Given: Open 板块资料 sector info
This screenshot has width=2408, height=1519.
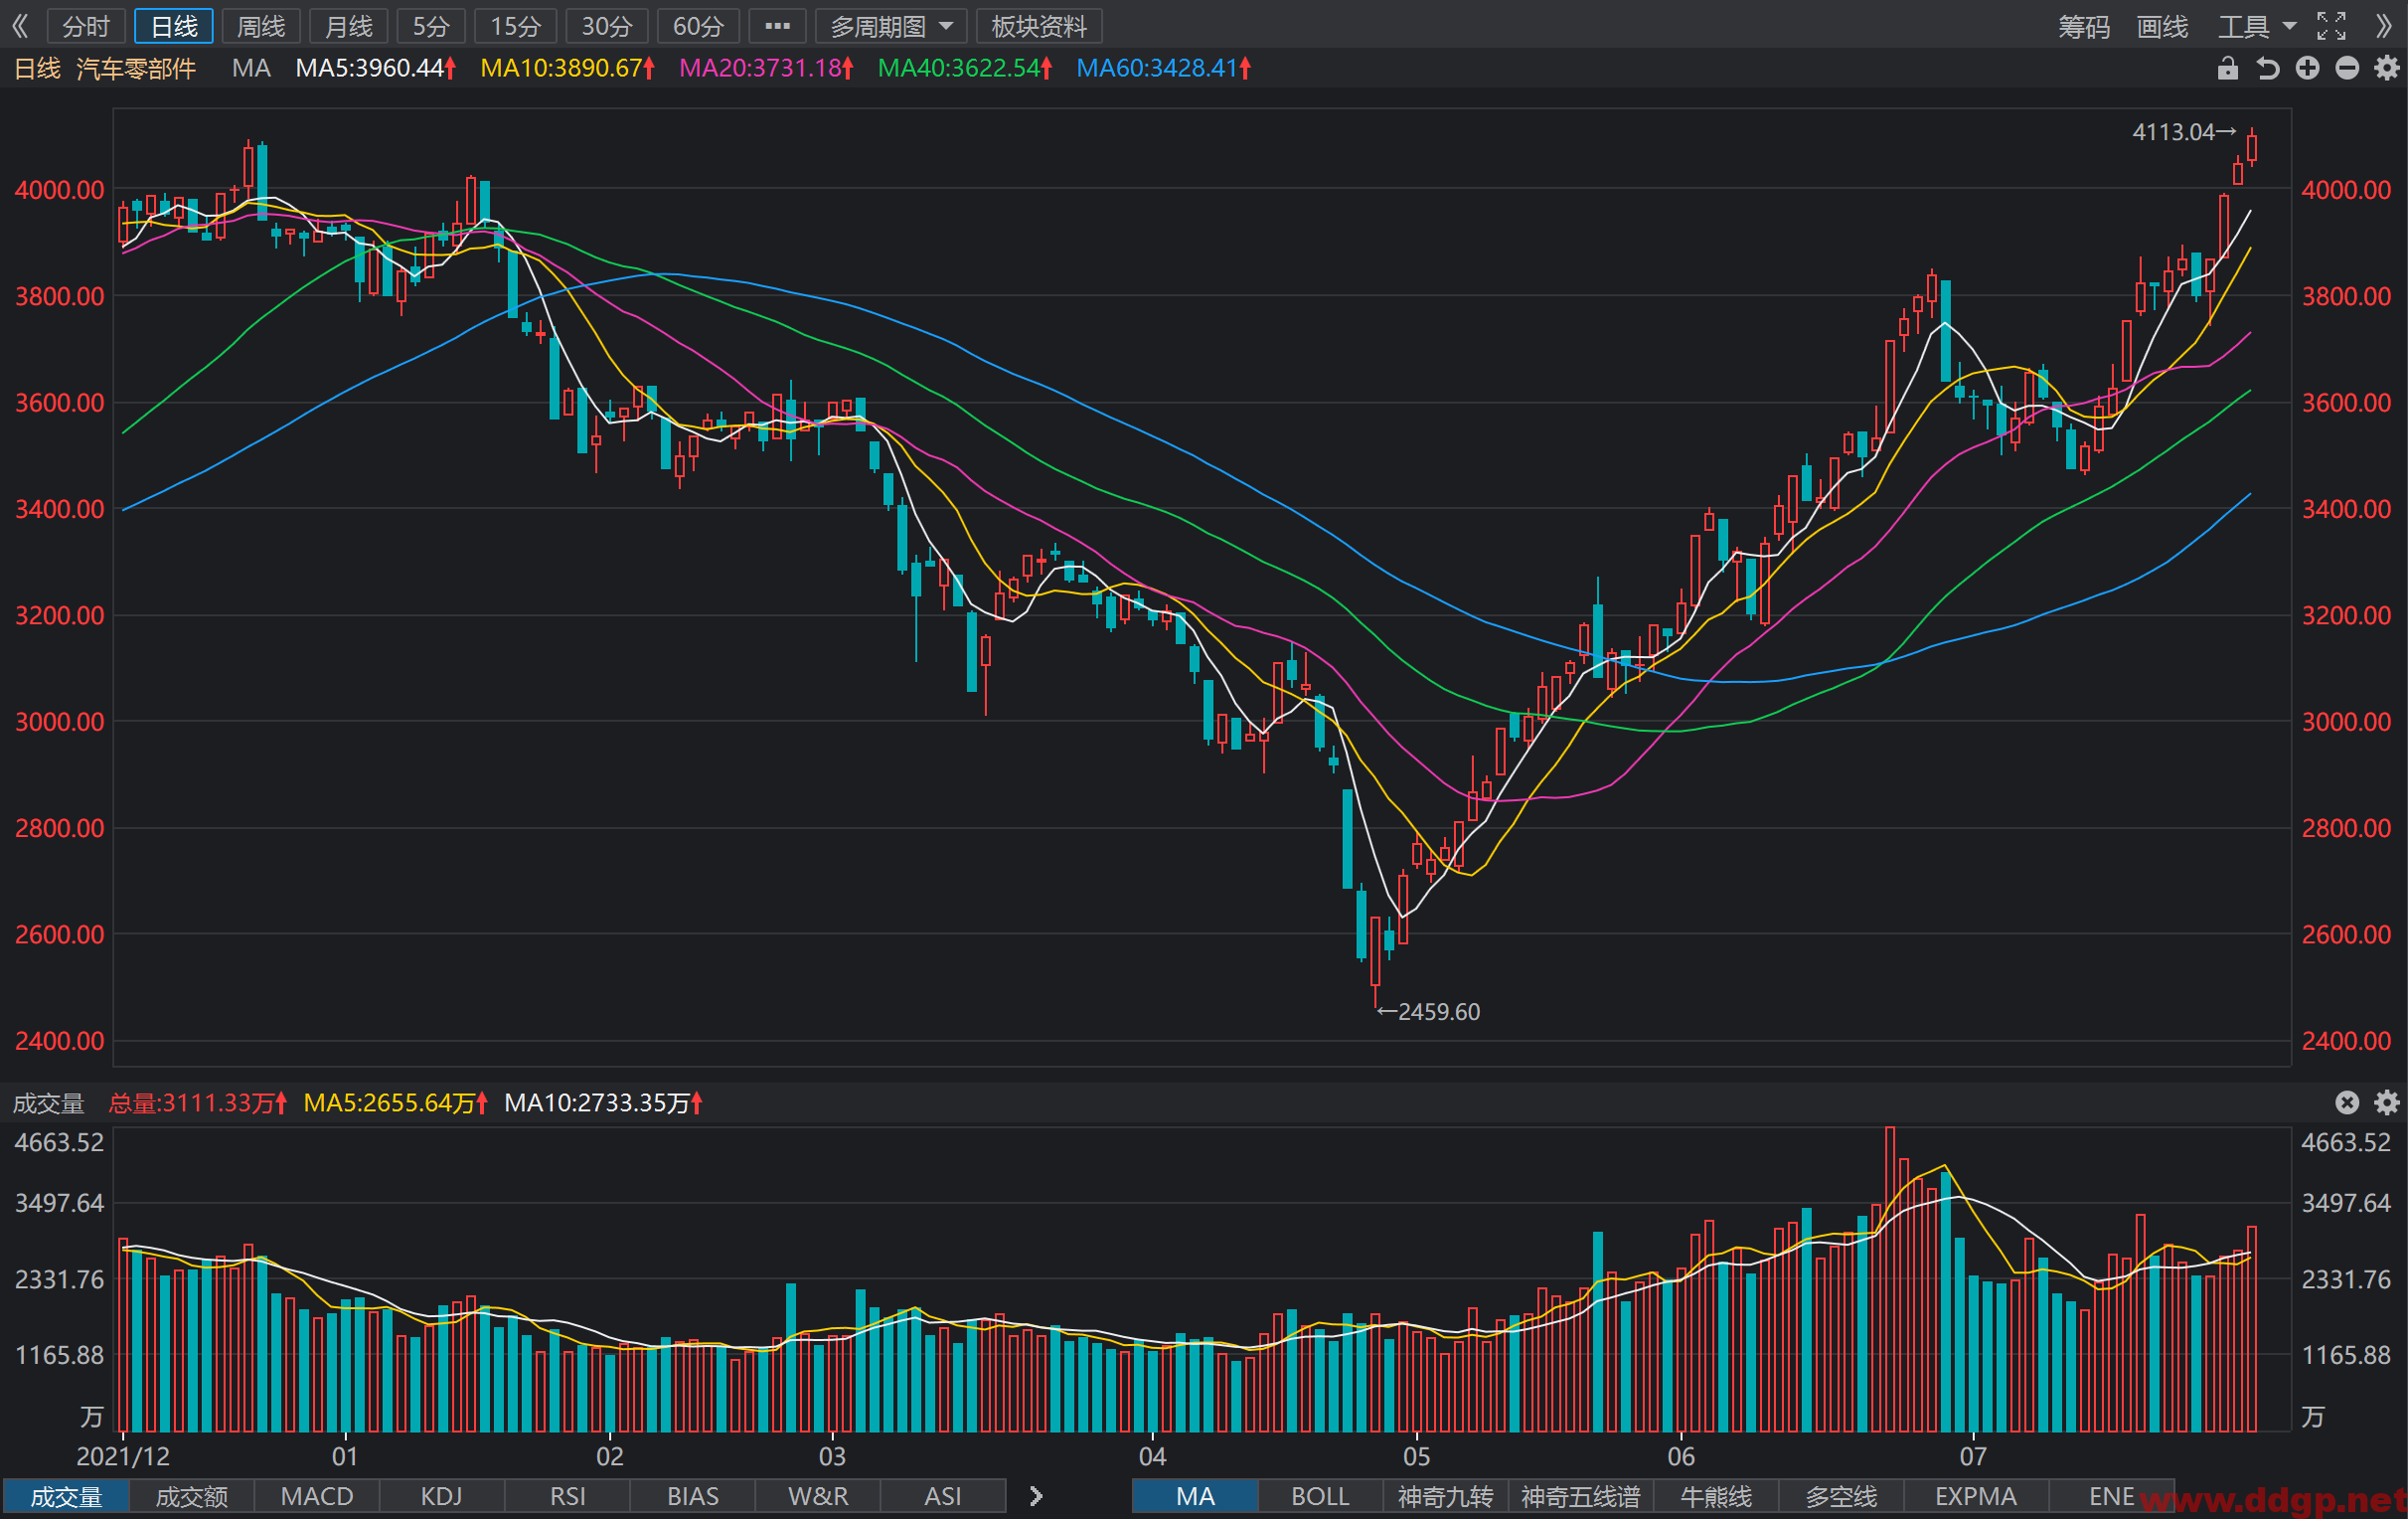Looking at the screenshot, I should (1039, 26).
